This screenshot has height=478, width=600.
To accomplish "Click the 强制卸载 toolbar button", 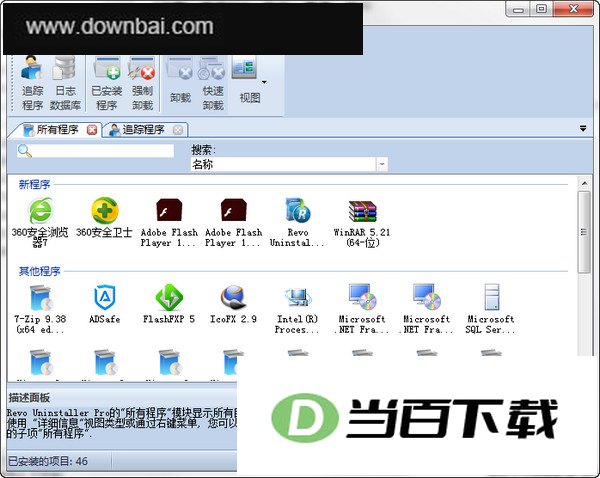I will (x=142, y=83).
